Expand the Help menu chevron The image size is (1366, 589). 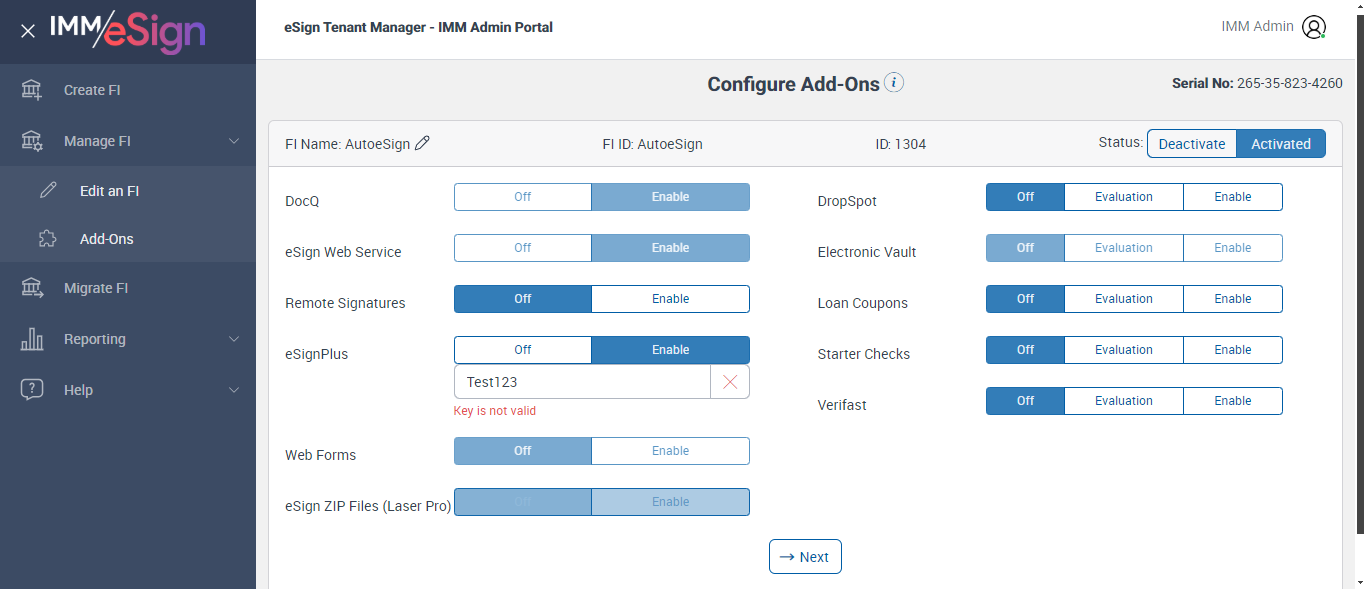pyautogui.click(x=234, y=390)
